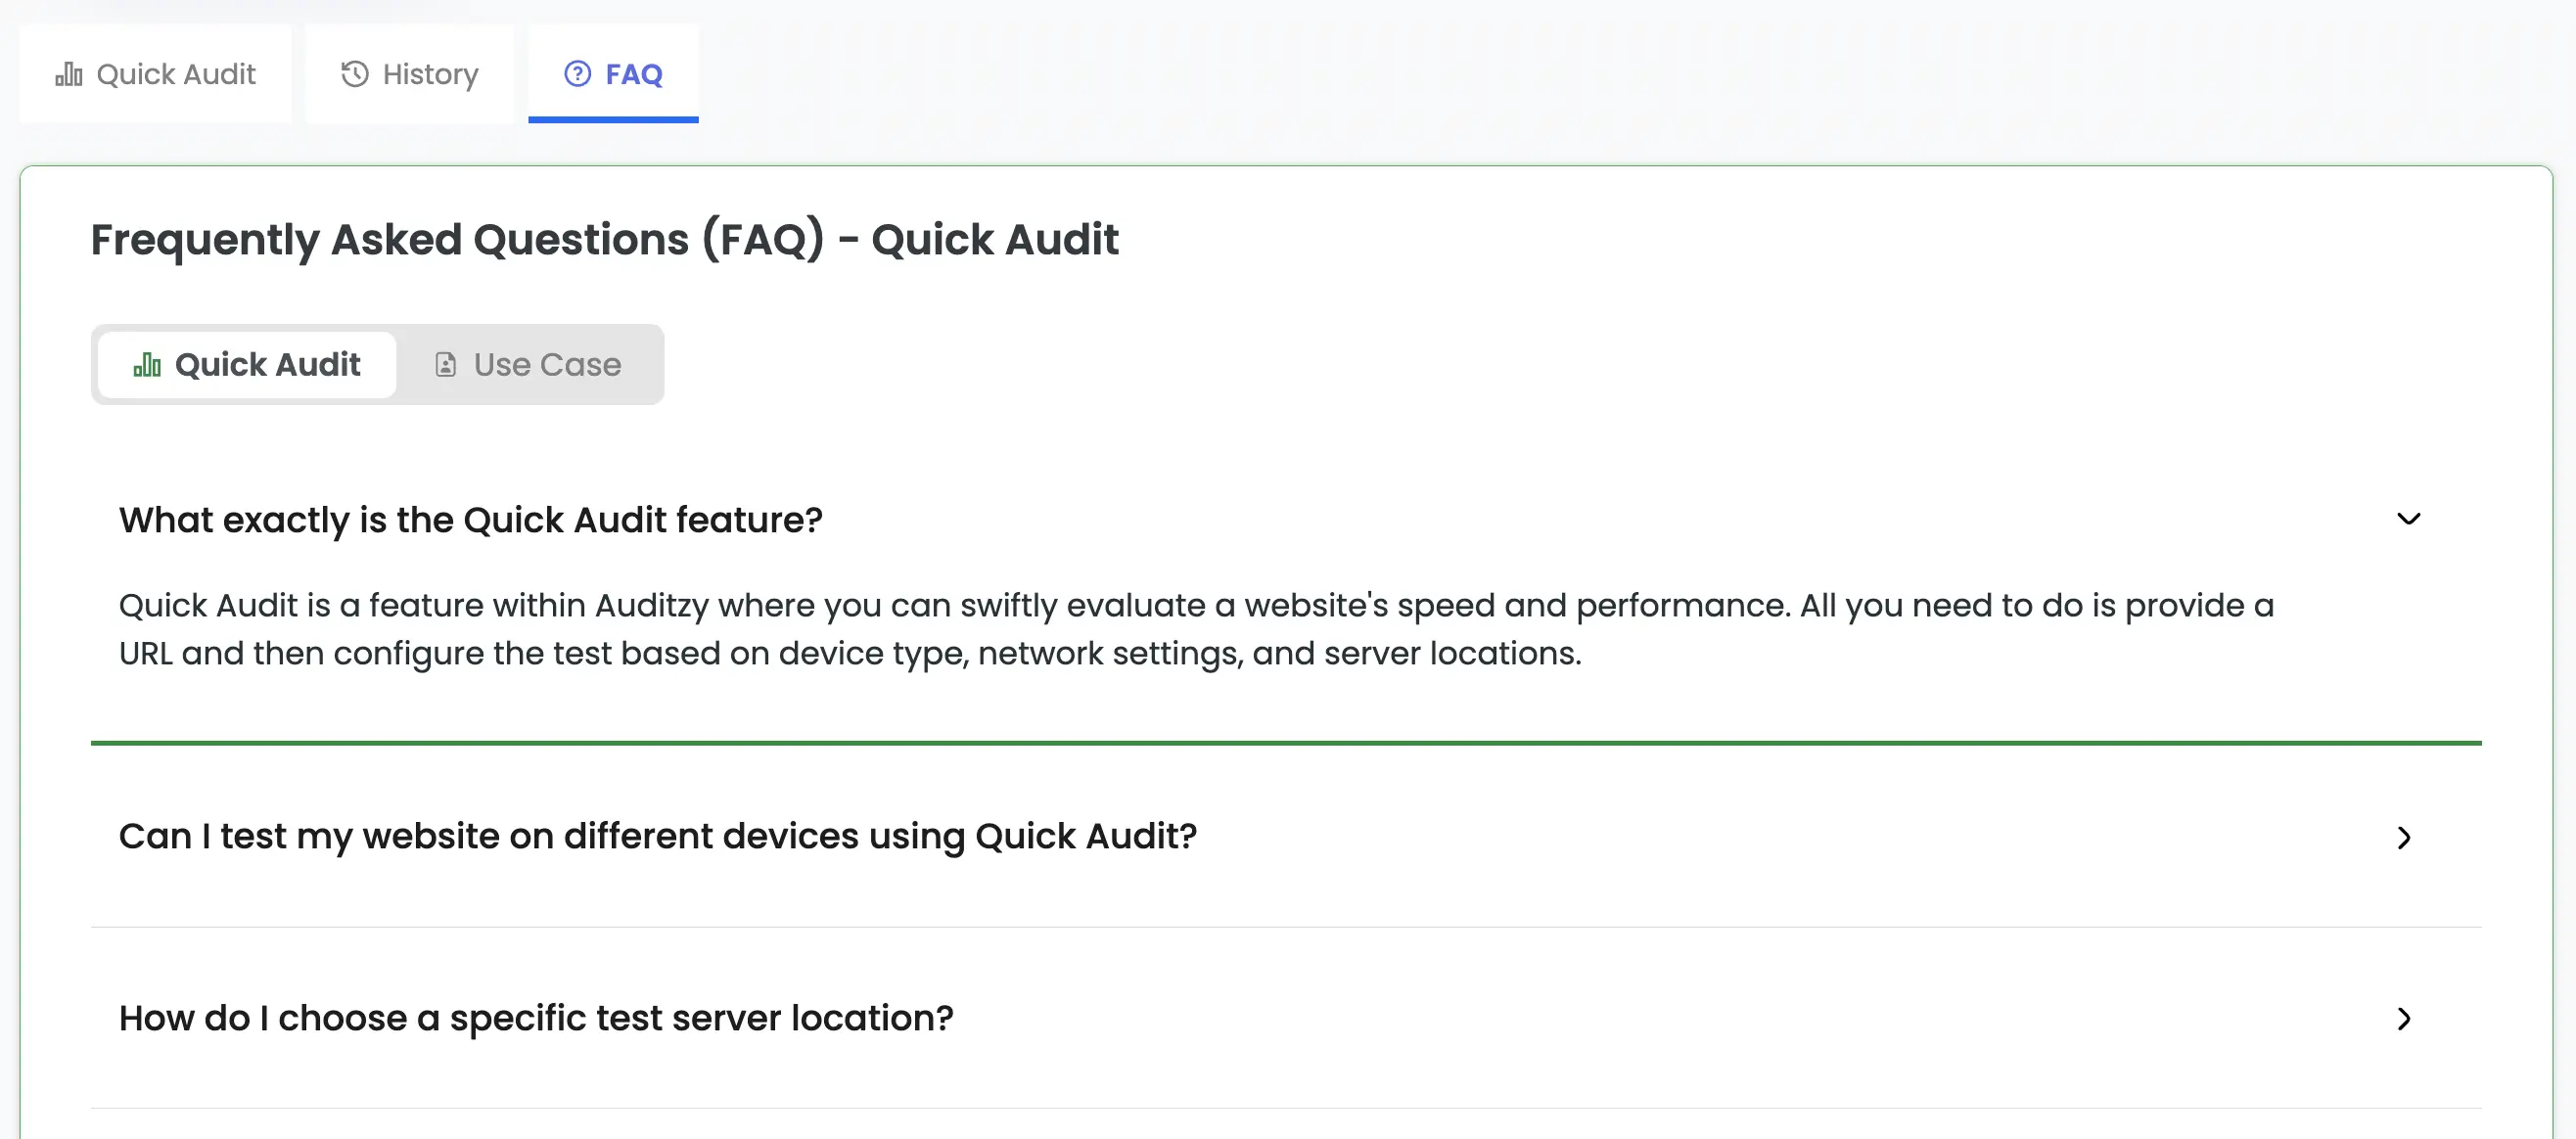The image size is (2576, 1139).
Task: Click the heading 'Frequently Asked Questions (FAQ) - Quick Audit'
Action: [x=604, y=240]
